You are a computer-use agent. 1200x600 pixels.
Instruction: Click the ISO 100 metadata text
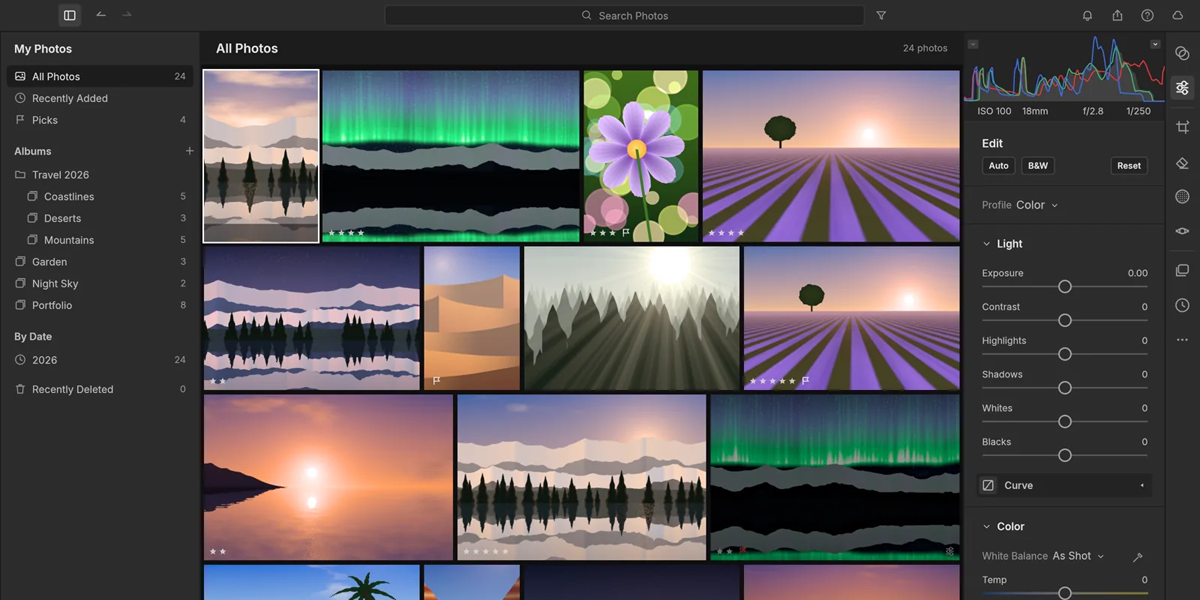(x=994, y=111)
